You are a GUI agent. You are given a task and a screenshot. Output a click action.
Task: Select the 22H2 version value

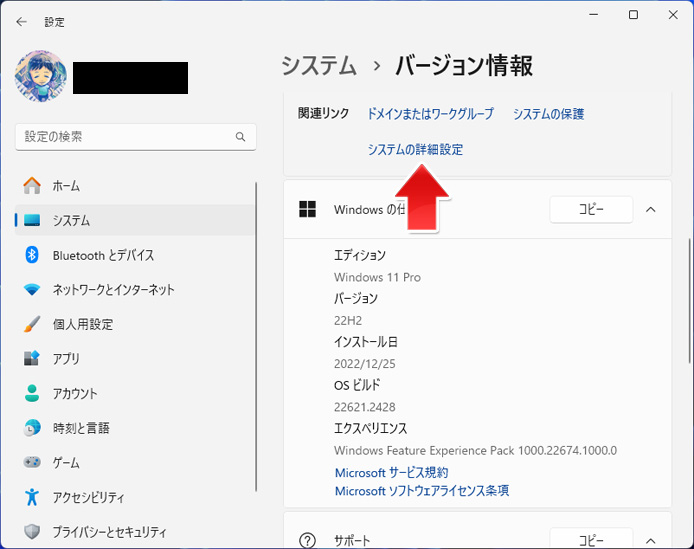(348, 321)
